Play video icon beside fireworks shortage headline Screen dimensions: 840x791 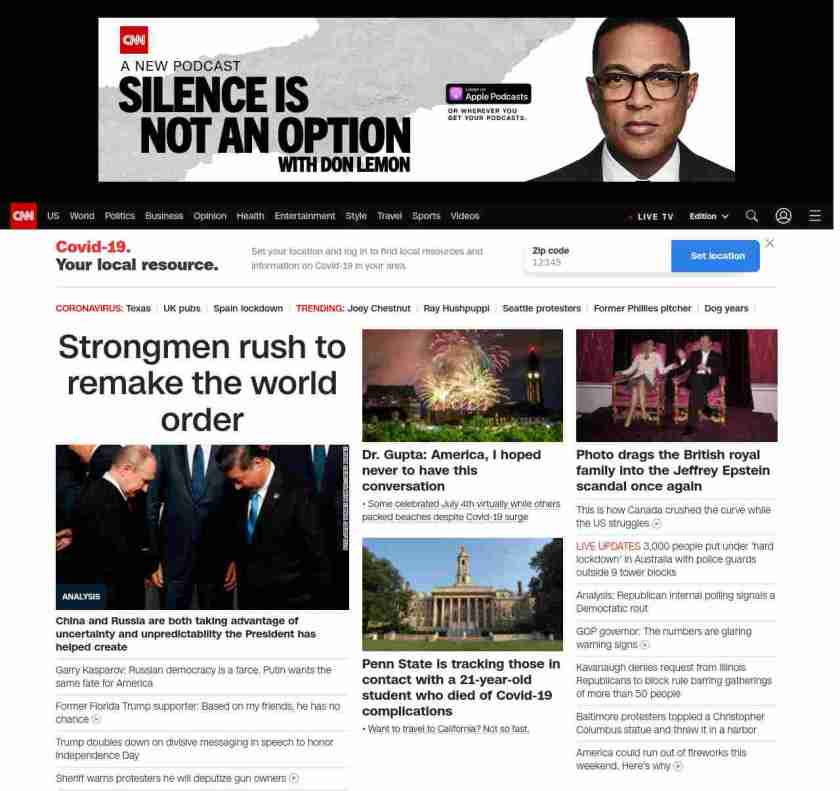[x=678, y=766]
